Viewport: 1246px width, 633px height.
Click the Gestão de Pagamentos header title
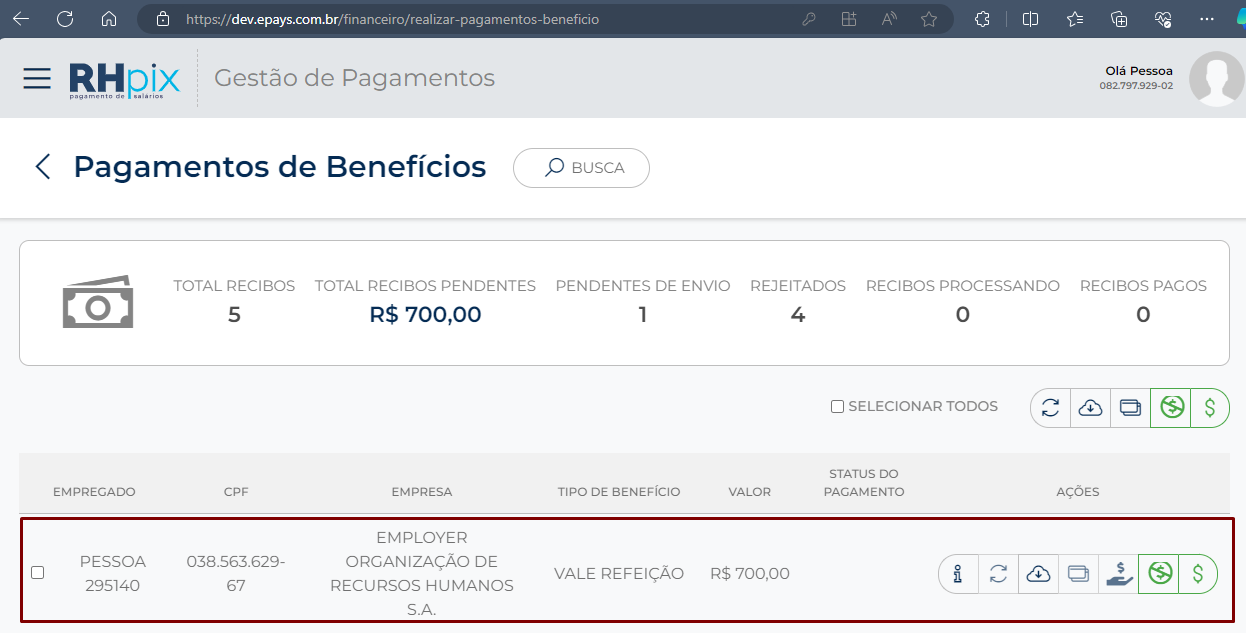pyautogui.click(x=355, y=78)
